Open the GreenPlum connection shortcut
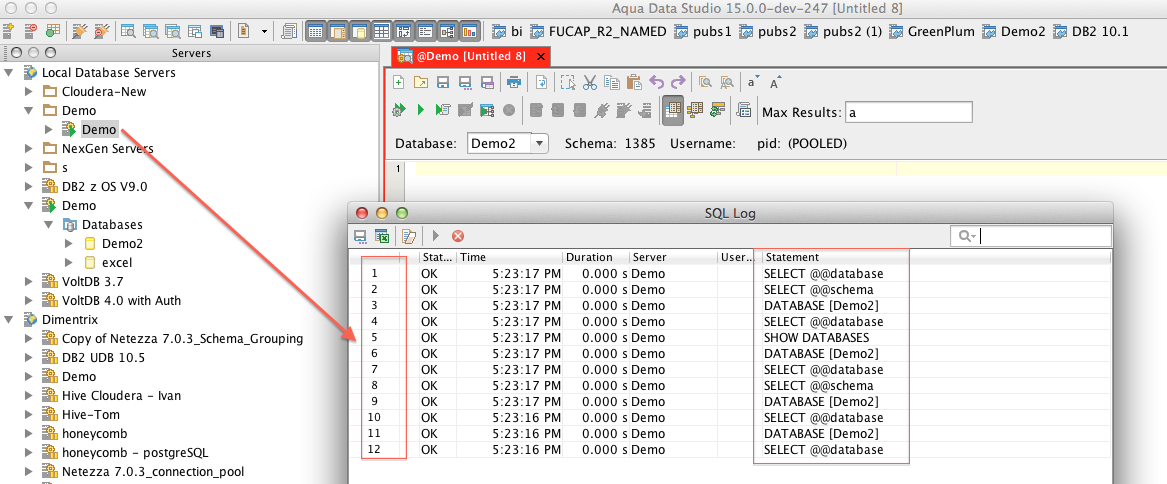1167x484 pixels. pyautogui.click(x=933, y=31)
